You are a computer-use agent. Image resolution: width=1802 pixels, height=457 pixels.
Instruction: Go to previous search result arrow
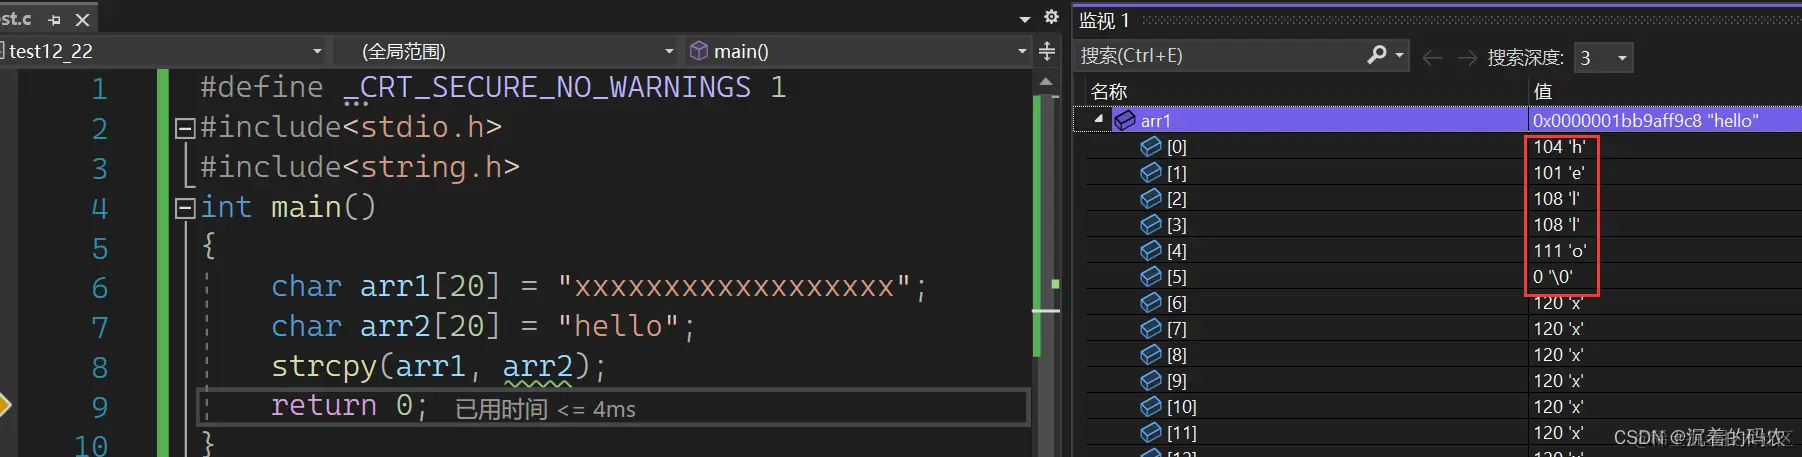(x=1432, y=58)
